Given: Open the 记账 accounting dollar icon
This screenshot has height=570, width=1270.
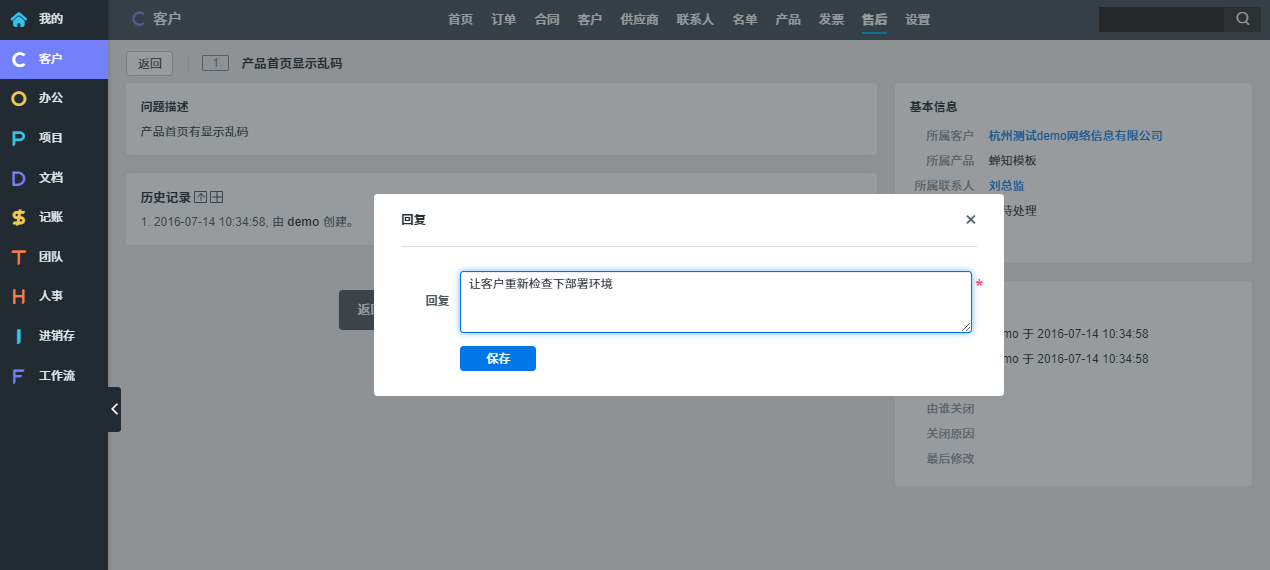Looking at the screenshot, I should pos(19,217).
